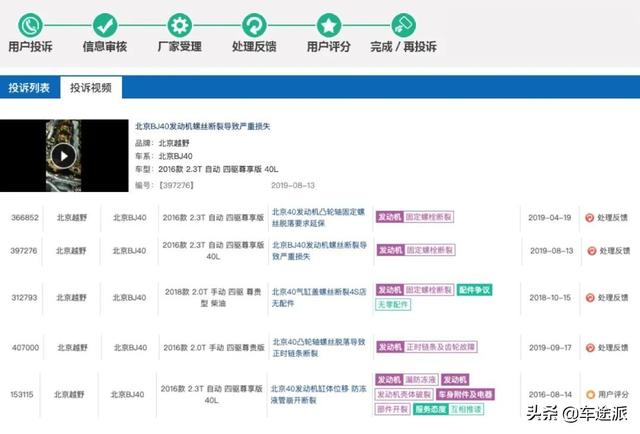Click the 信息审核 checkmark step icon

click(x=105, y=25)
